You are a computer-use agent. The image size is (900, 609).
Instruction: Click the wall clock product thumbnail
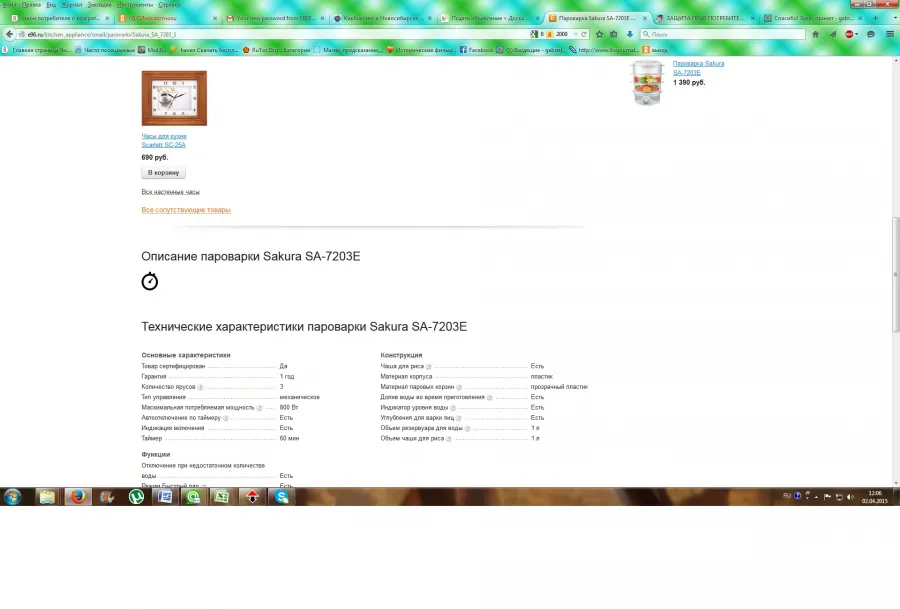click(174, 98)
